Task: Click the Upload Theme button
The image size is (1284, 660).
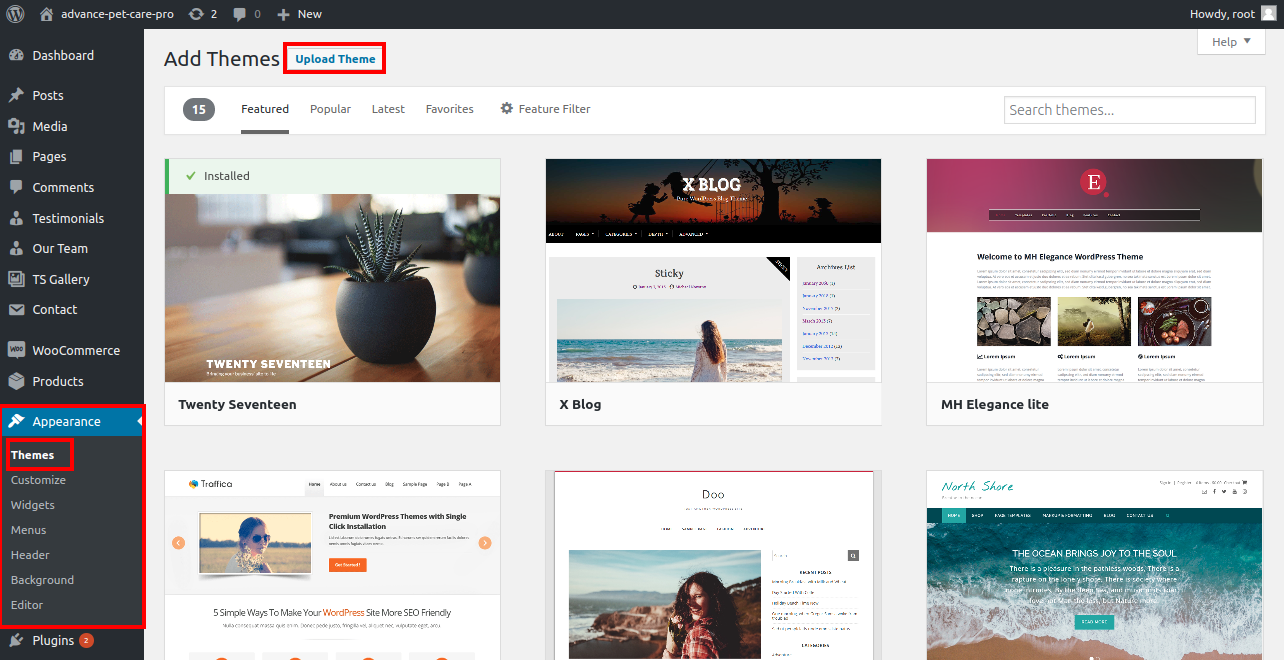Action: pos(335,59)
